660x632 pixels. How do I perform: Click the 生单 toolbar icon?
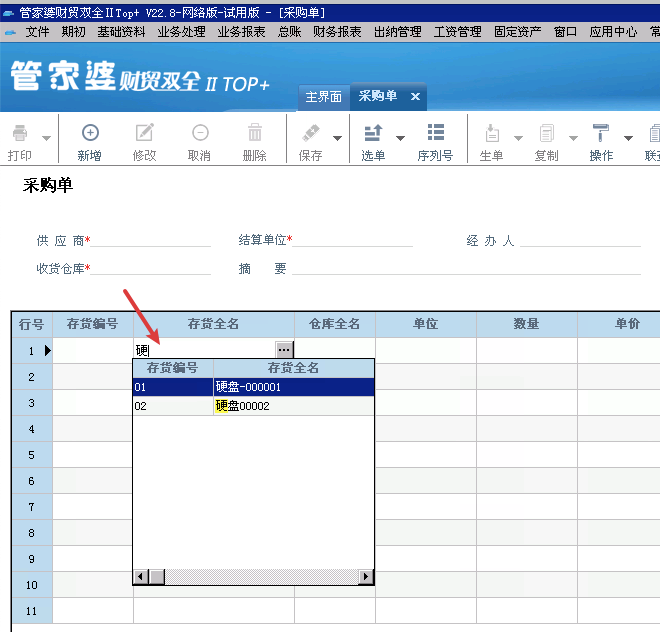click(492, 133)
